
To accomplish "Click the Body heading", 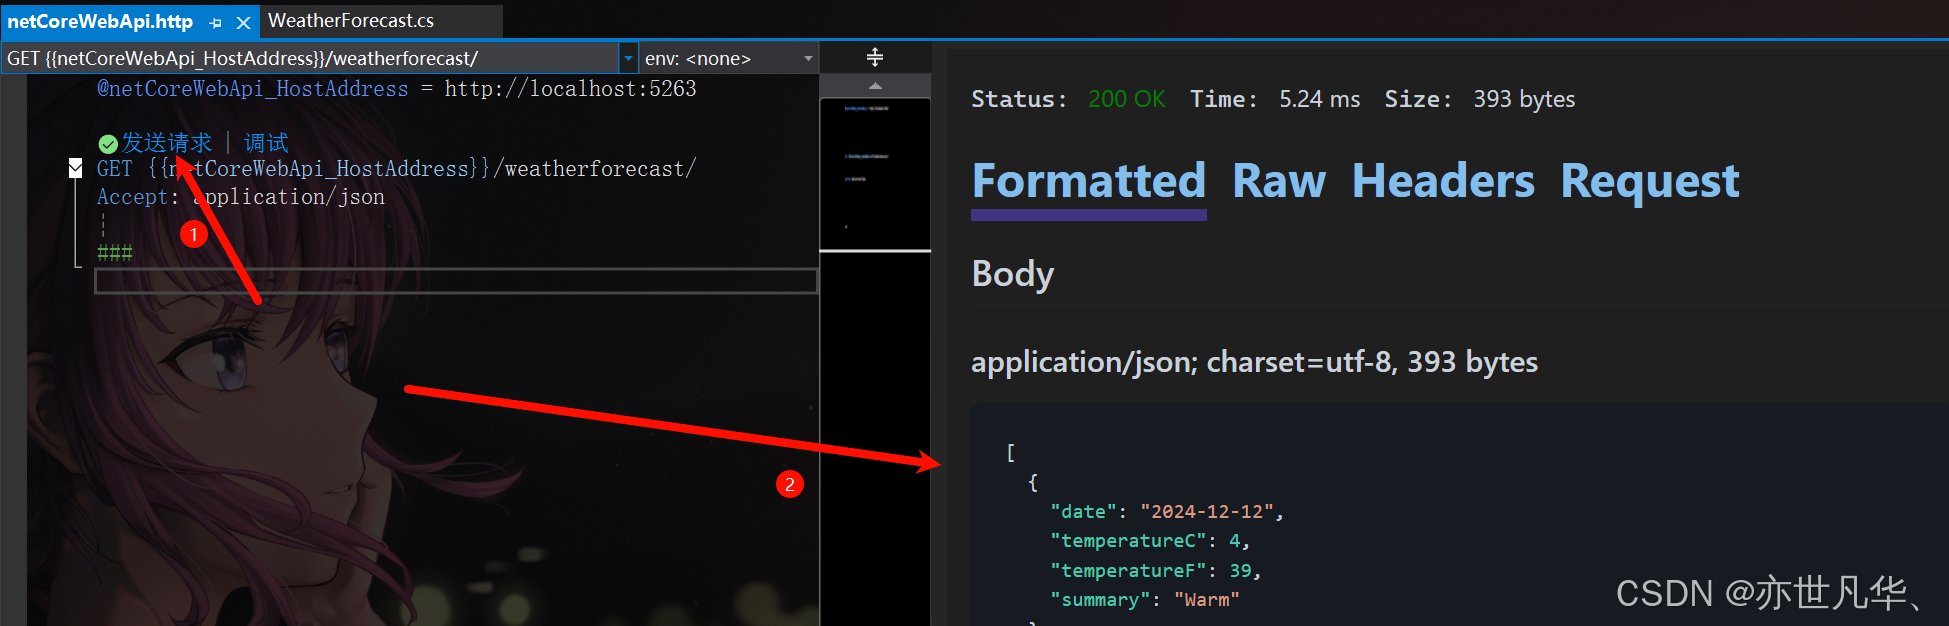I will click(1013, 274).
